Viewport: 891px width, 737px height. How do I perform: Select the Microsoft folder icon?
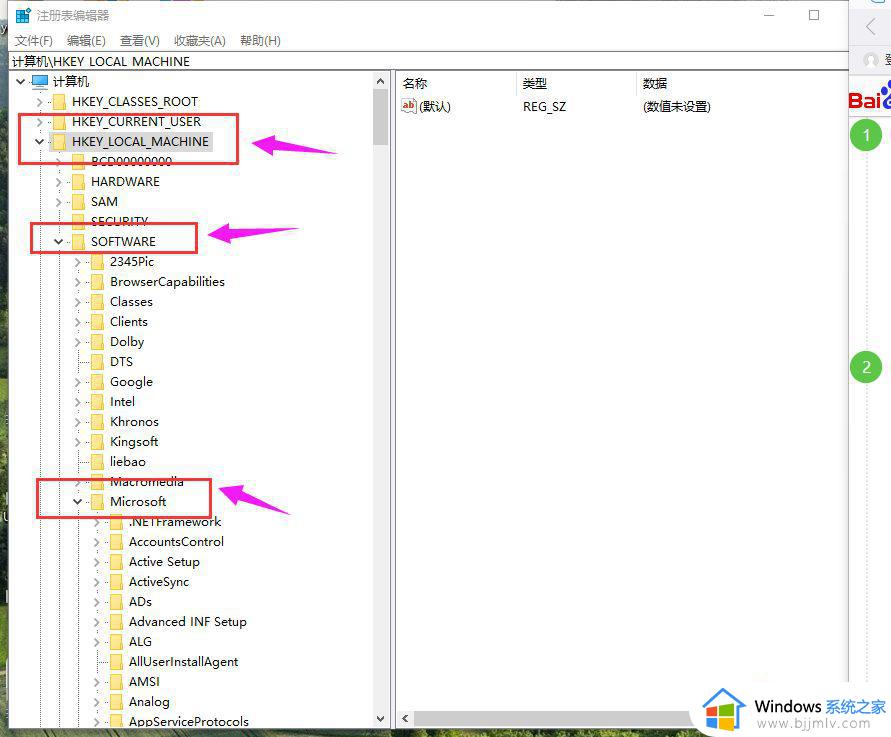point(98,502)
